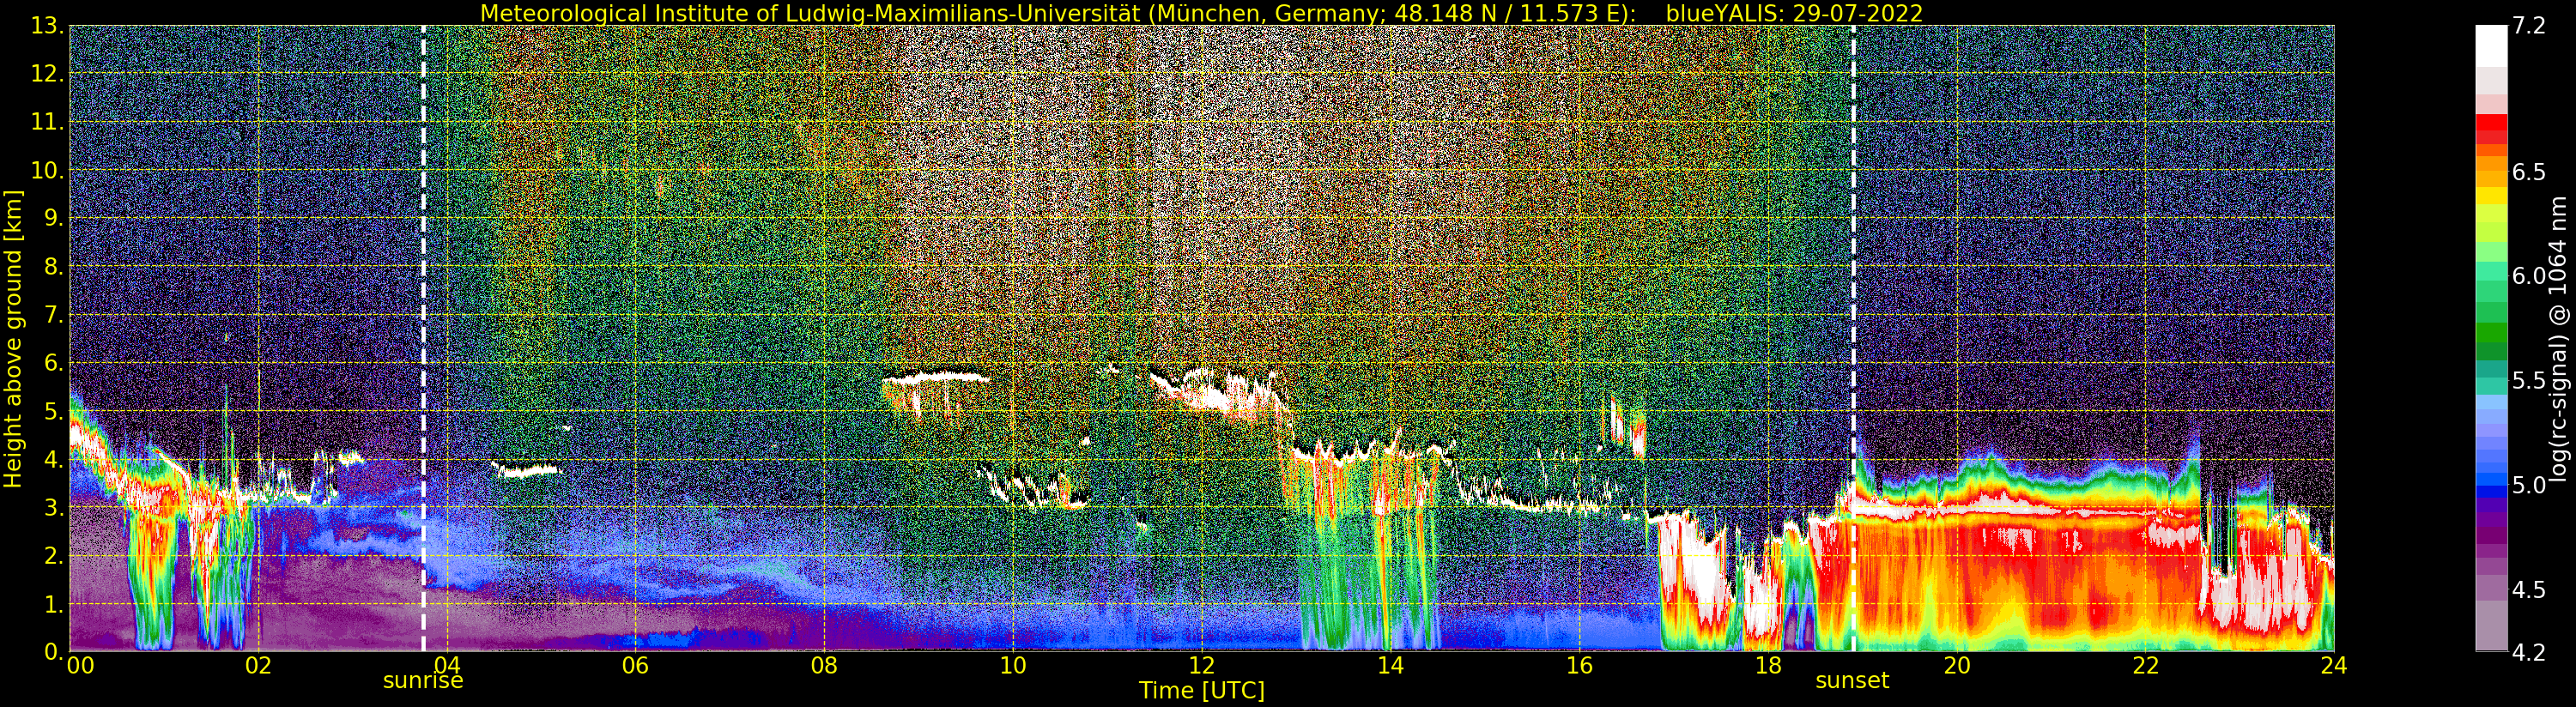The image size is (2576, 707).
Task: Click the height tick label '5.'
Action: pos(54,411)
